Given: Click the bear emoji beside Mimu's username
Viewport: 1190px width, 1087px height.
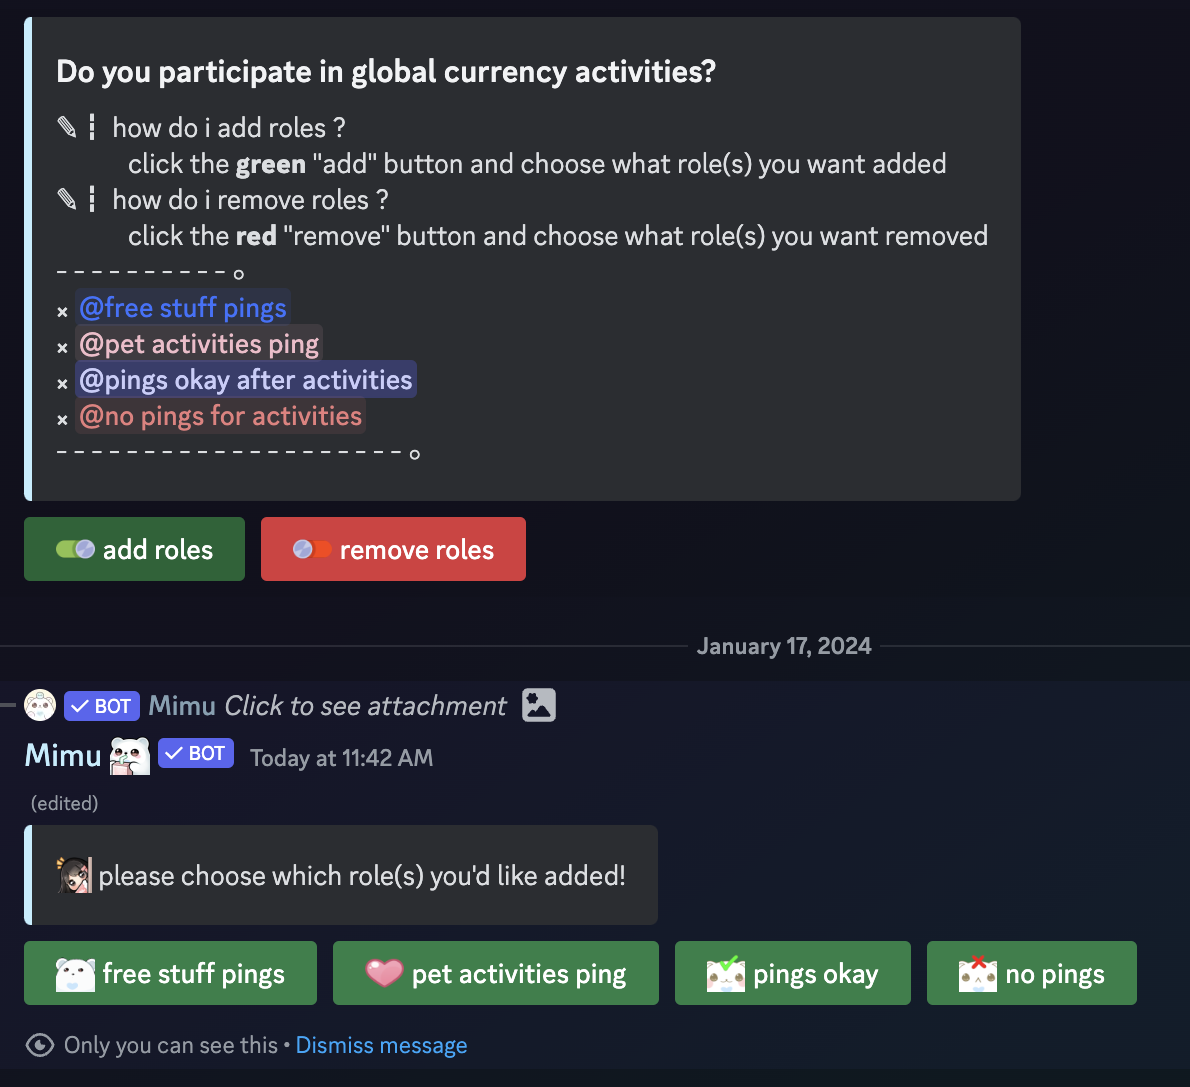Looking at the screenshot, I should [x=130, y=756].
